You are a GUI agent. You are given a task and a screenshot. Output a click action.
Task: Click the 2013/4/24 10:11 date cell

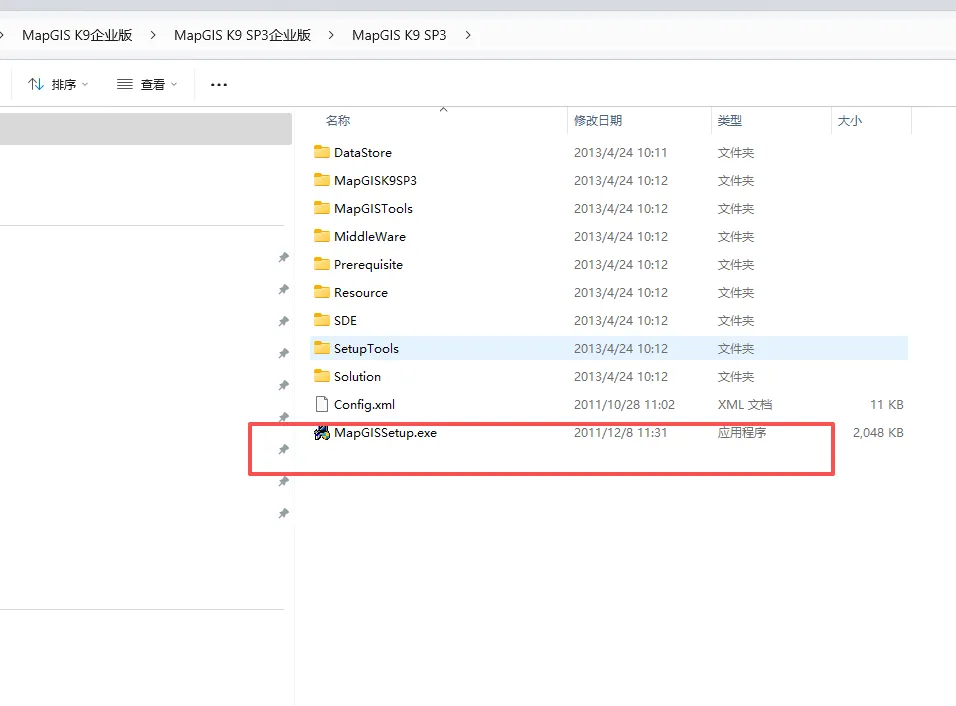tap(621, 152)
